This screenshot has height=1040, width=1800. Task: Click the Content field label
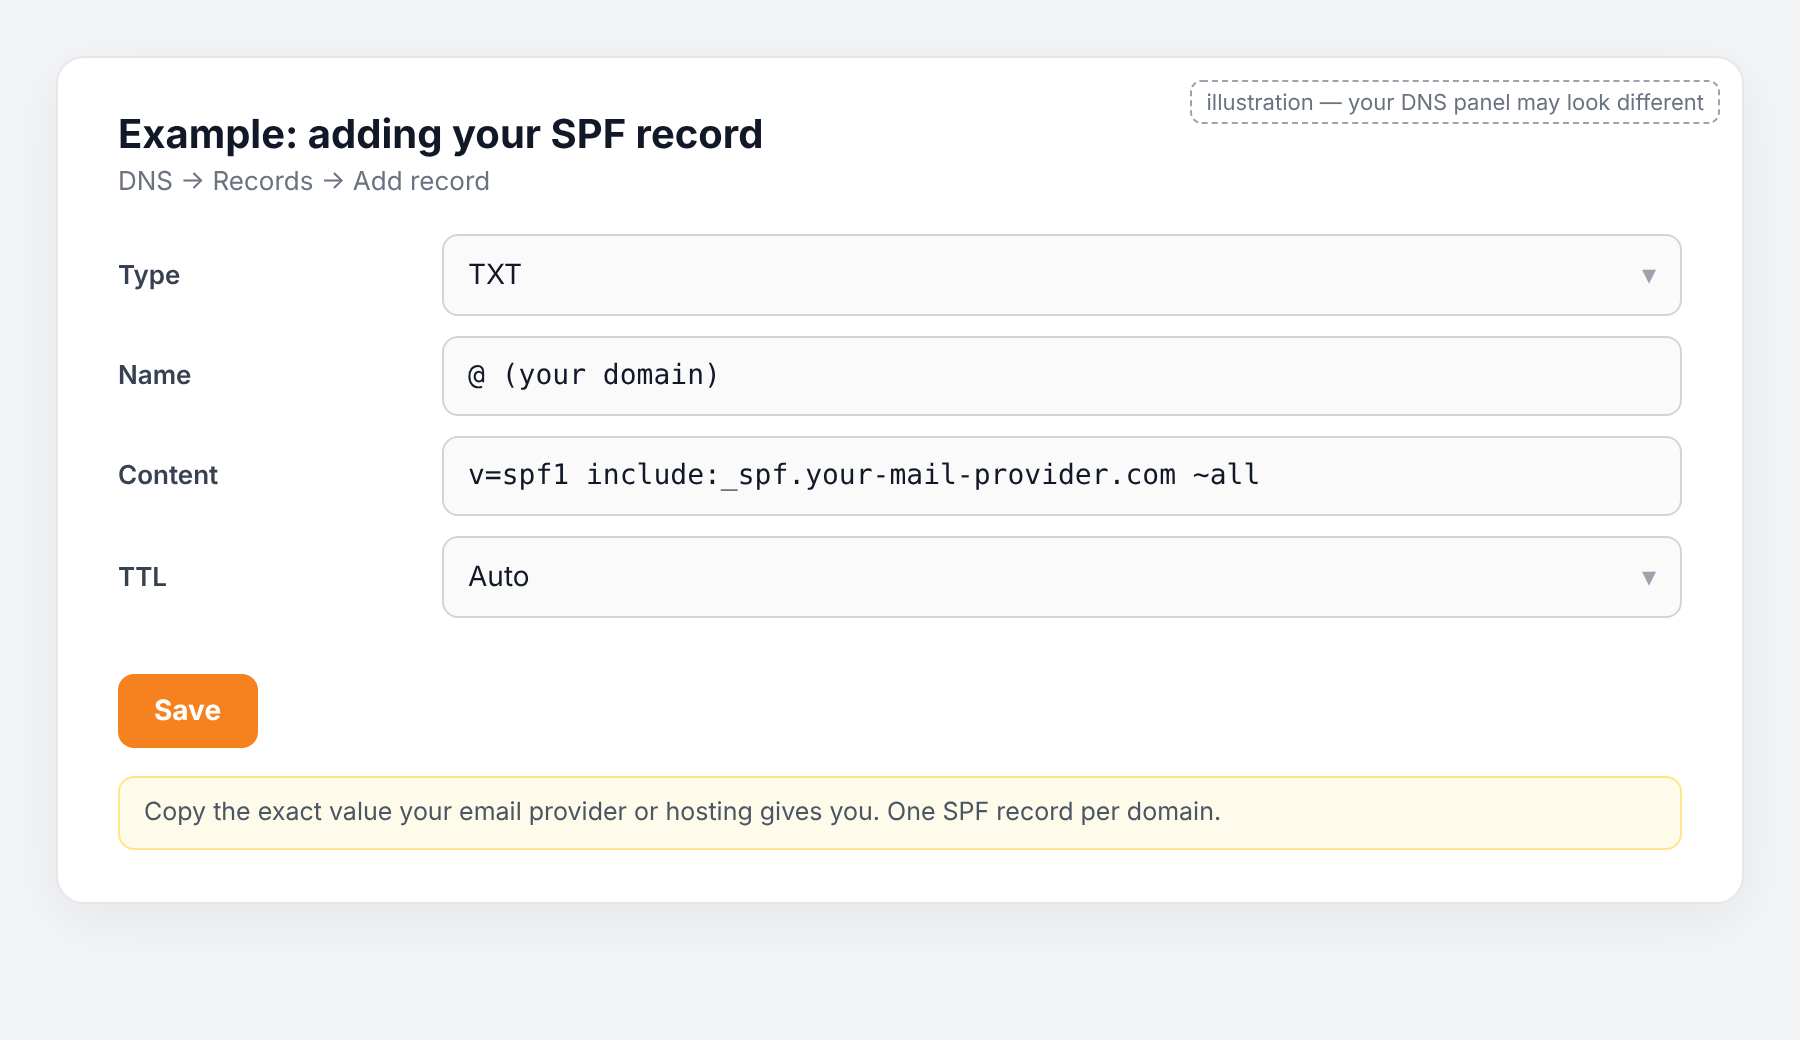click(168, 475)
